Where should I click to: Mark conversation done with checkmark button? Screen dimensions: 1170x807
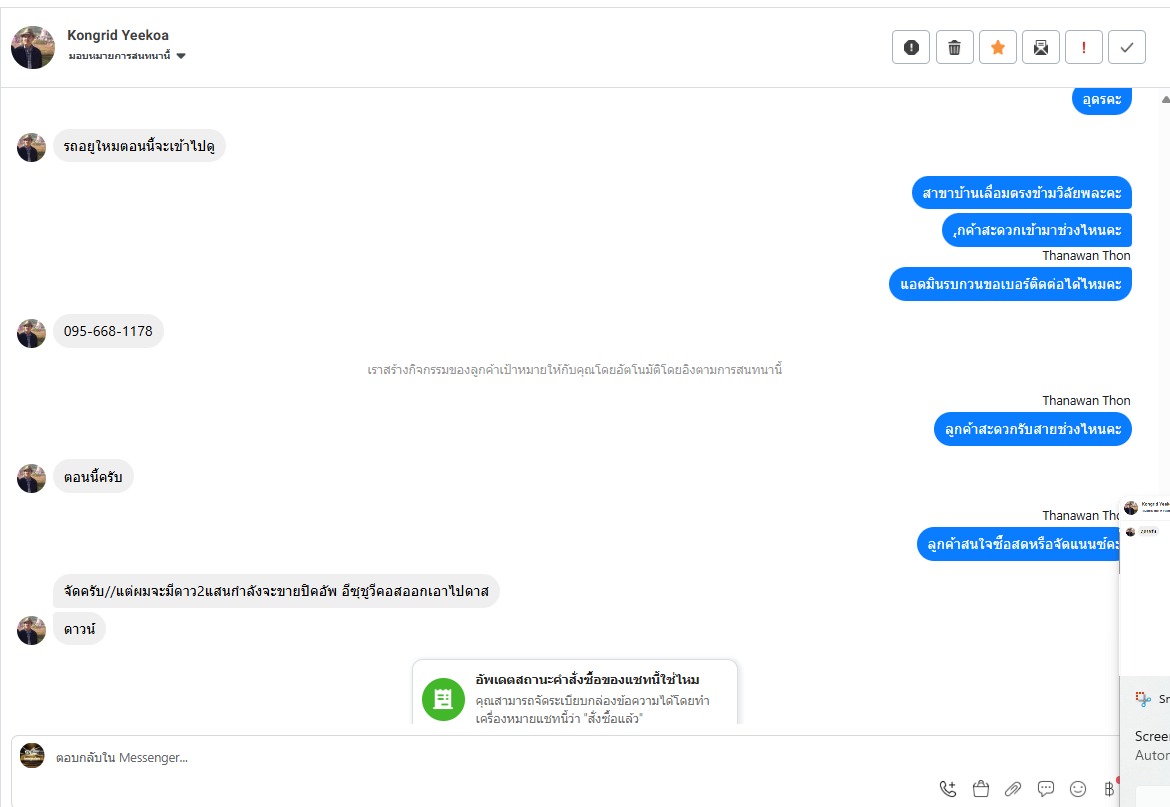[1127, 48]
